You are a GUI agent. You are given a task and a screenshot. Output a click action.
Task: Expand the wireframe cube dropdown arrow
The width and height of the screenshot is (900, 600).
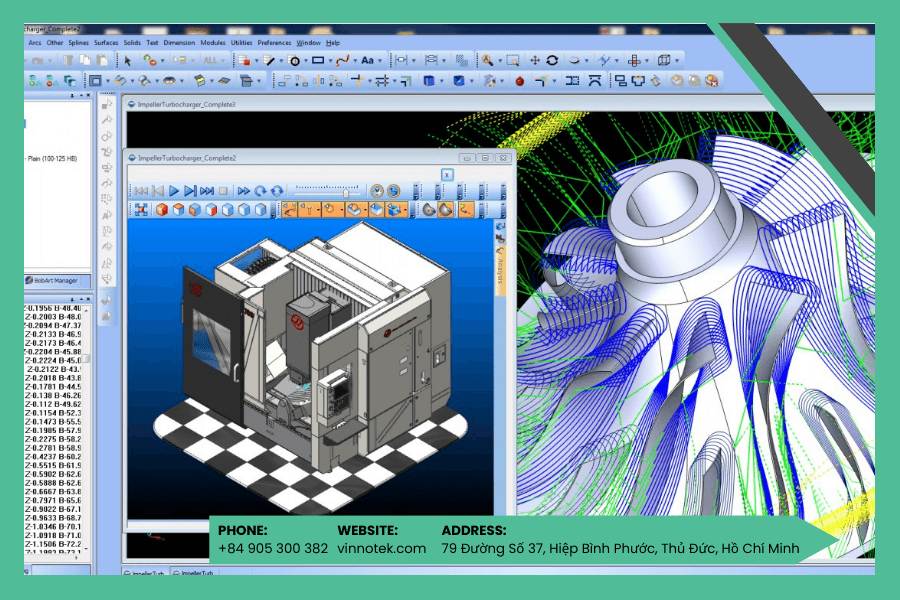coord(677,61)
